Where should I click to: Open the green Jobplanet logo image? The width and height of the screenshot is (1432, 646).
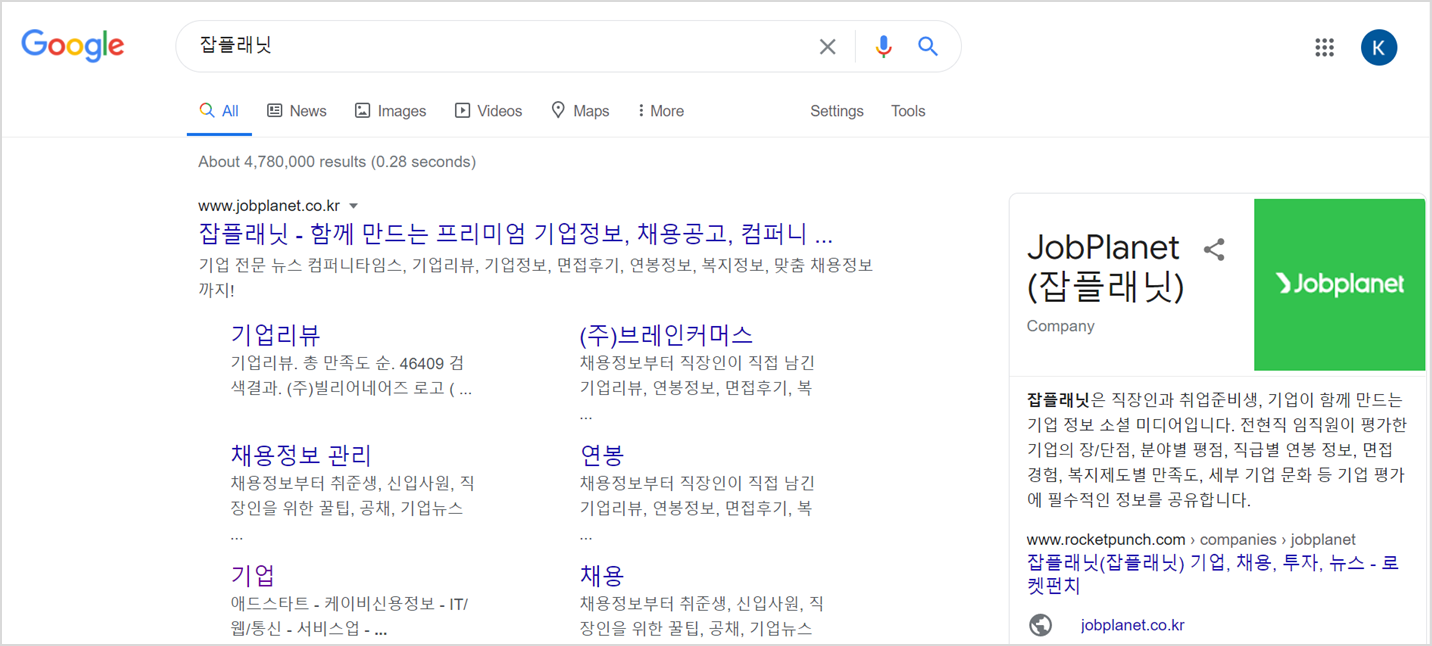click(x=1340, y=284)
